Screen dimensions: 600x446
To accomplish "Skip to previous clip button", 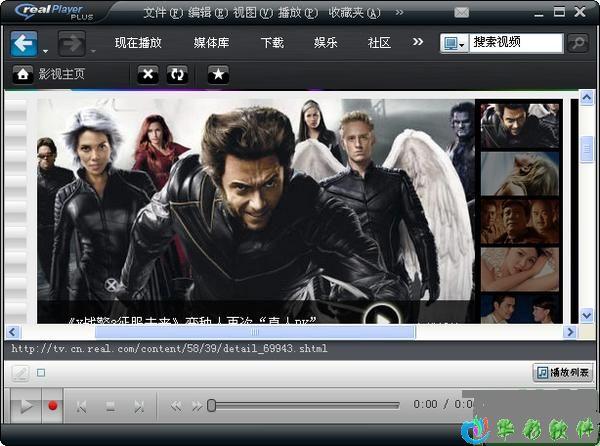I will tap(82, 406).
